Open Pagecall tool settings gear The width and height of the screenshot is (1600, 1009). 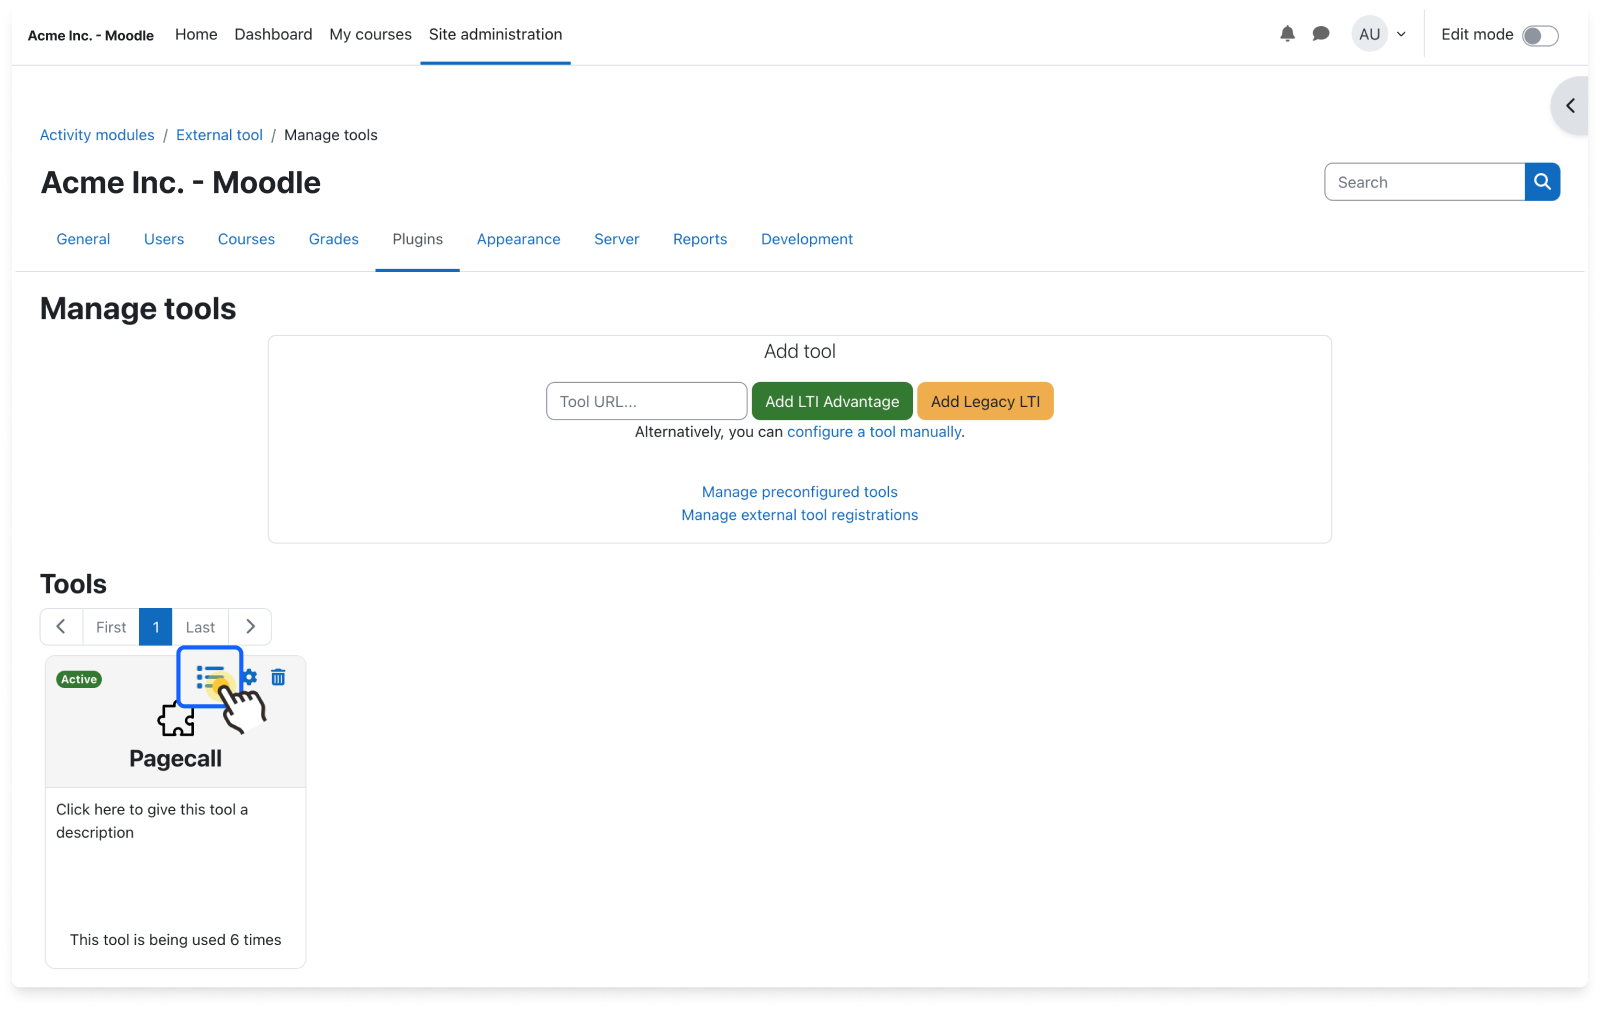pyautogui.click(x=251, y=677)
